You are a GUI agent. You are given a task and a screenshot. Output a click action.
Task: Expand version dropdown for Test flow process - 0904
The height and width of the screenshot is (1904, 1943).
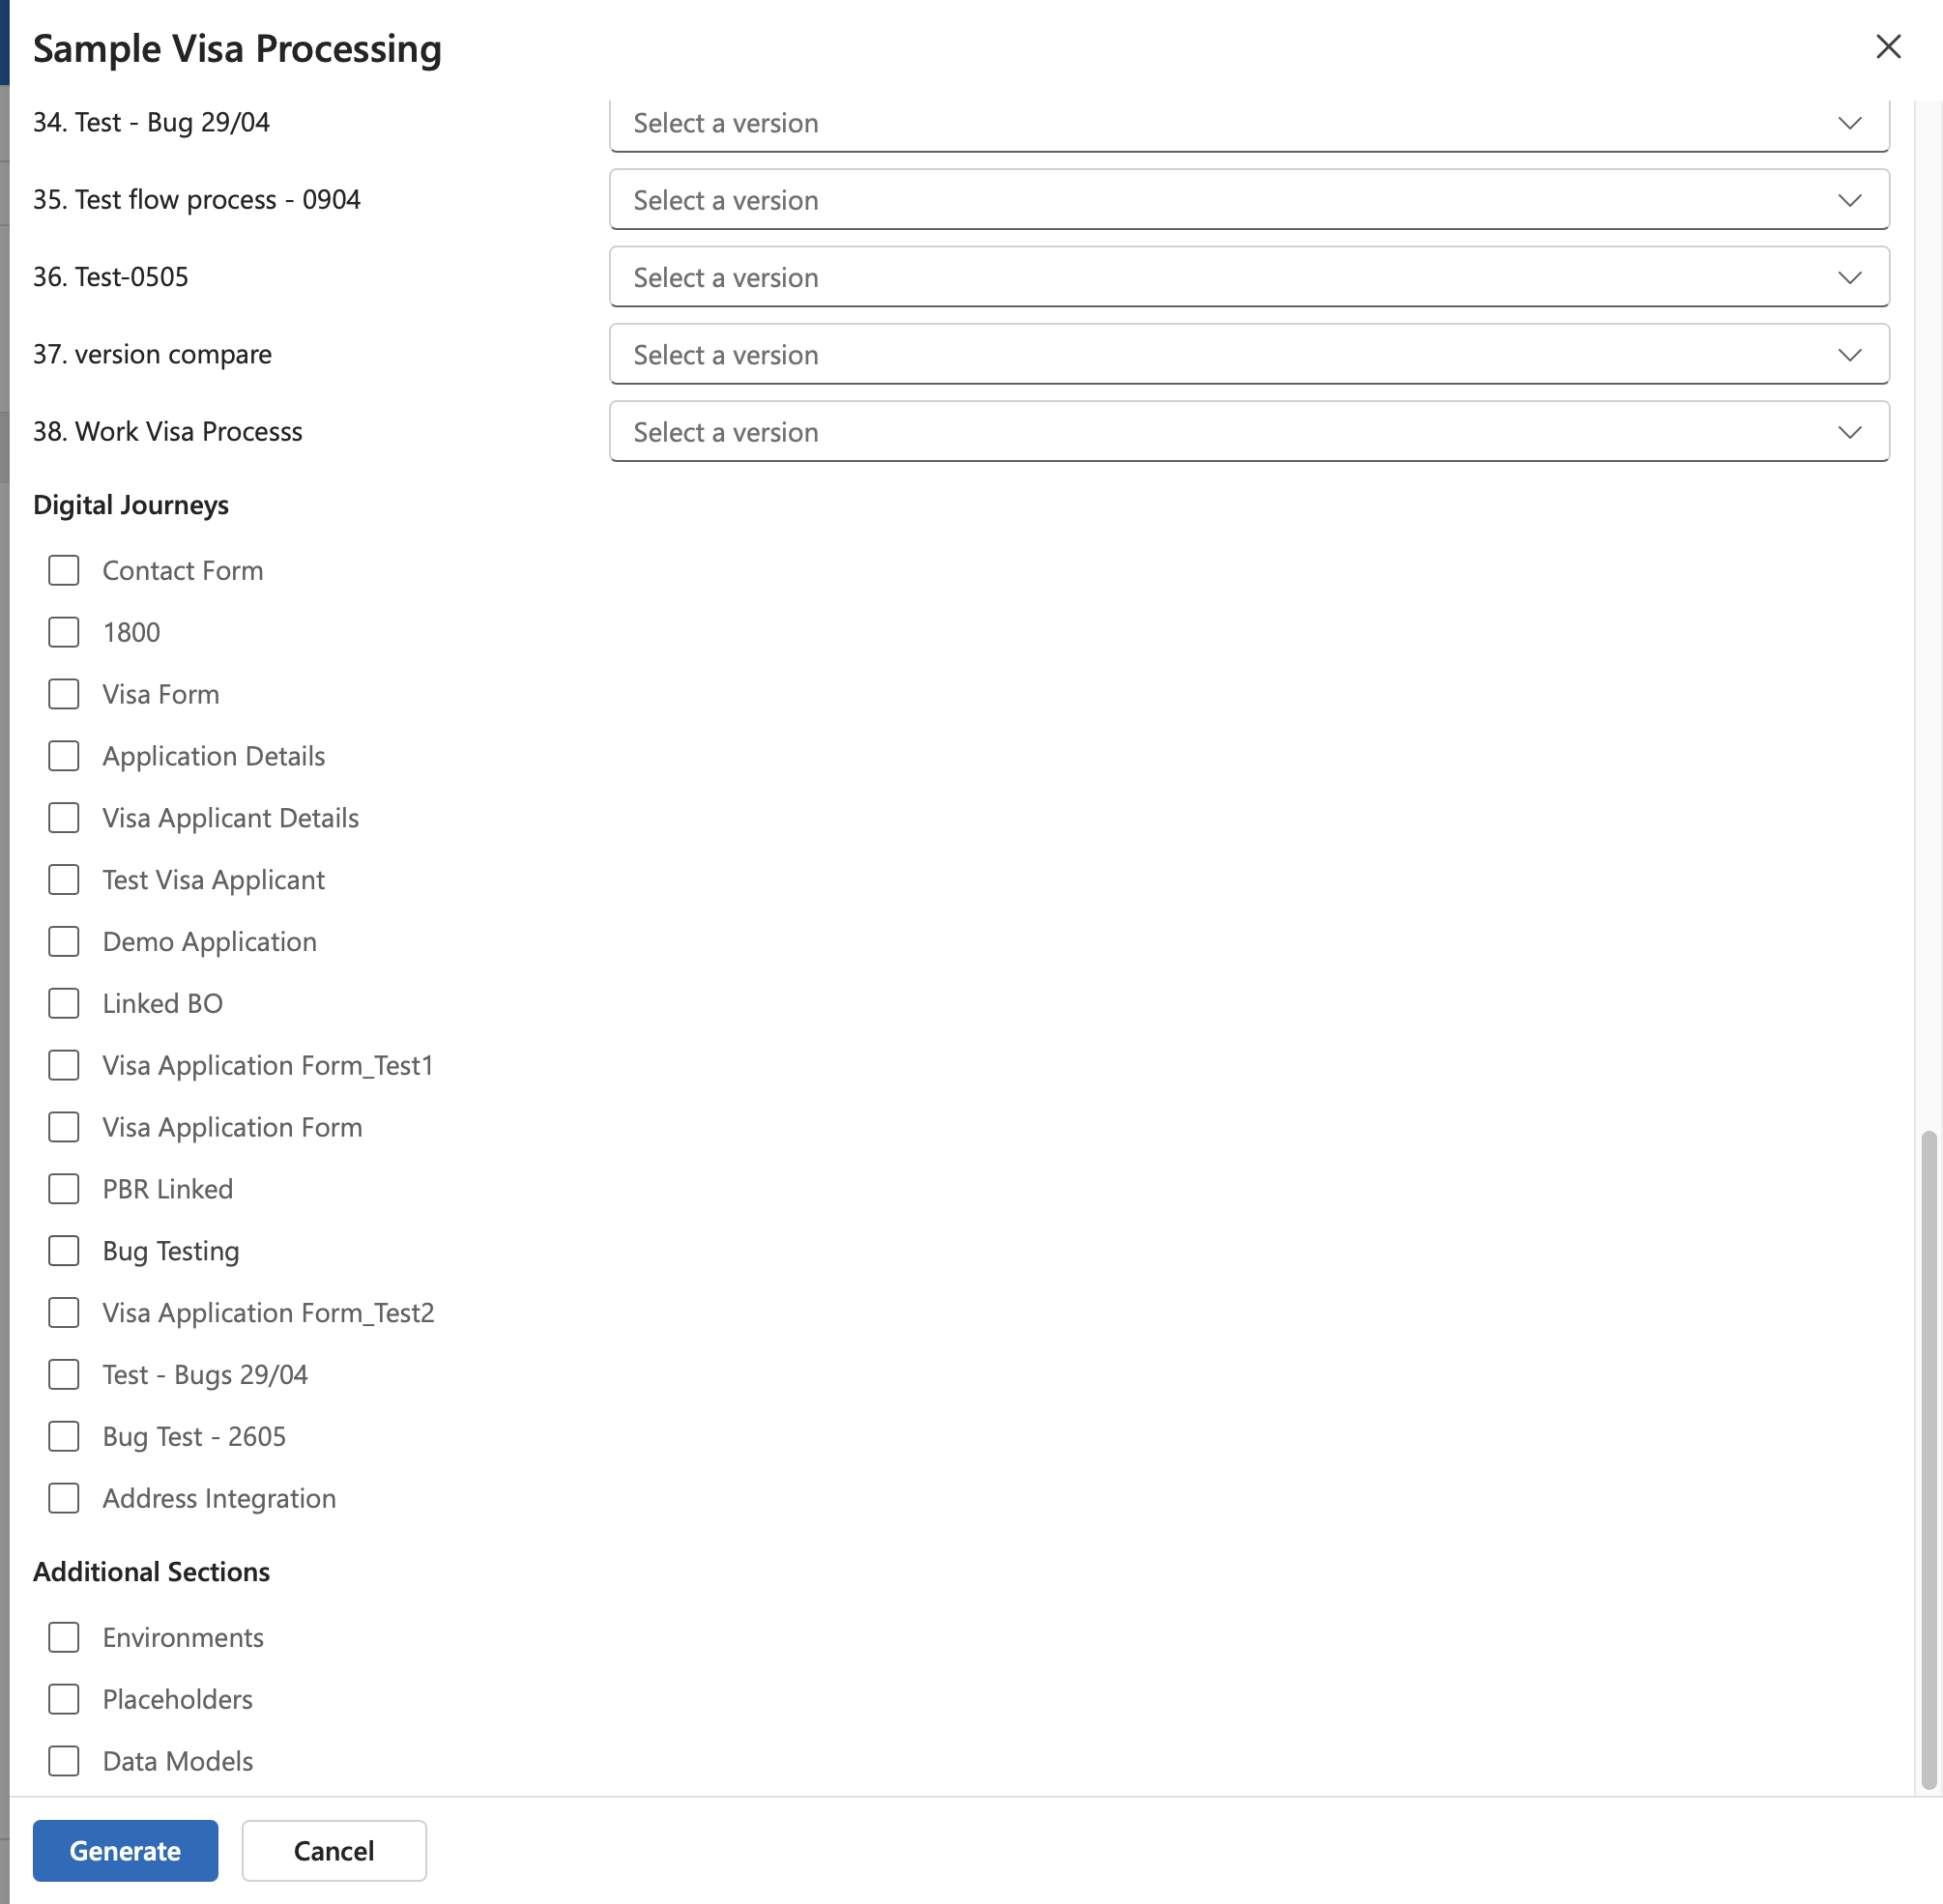1248,200
